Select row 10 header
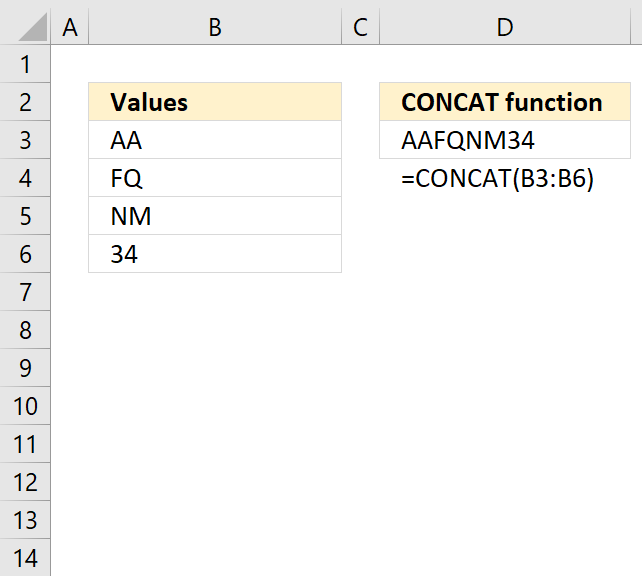642x576 pixels. [x=25, y=406]
